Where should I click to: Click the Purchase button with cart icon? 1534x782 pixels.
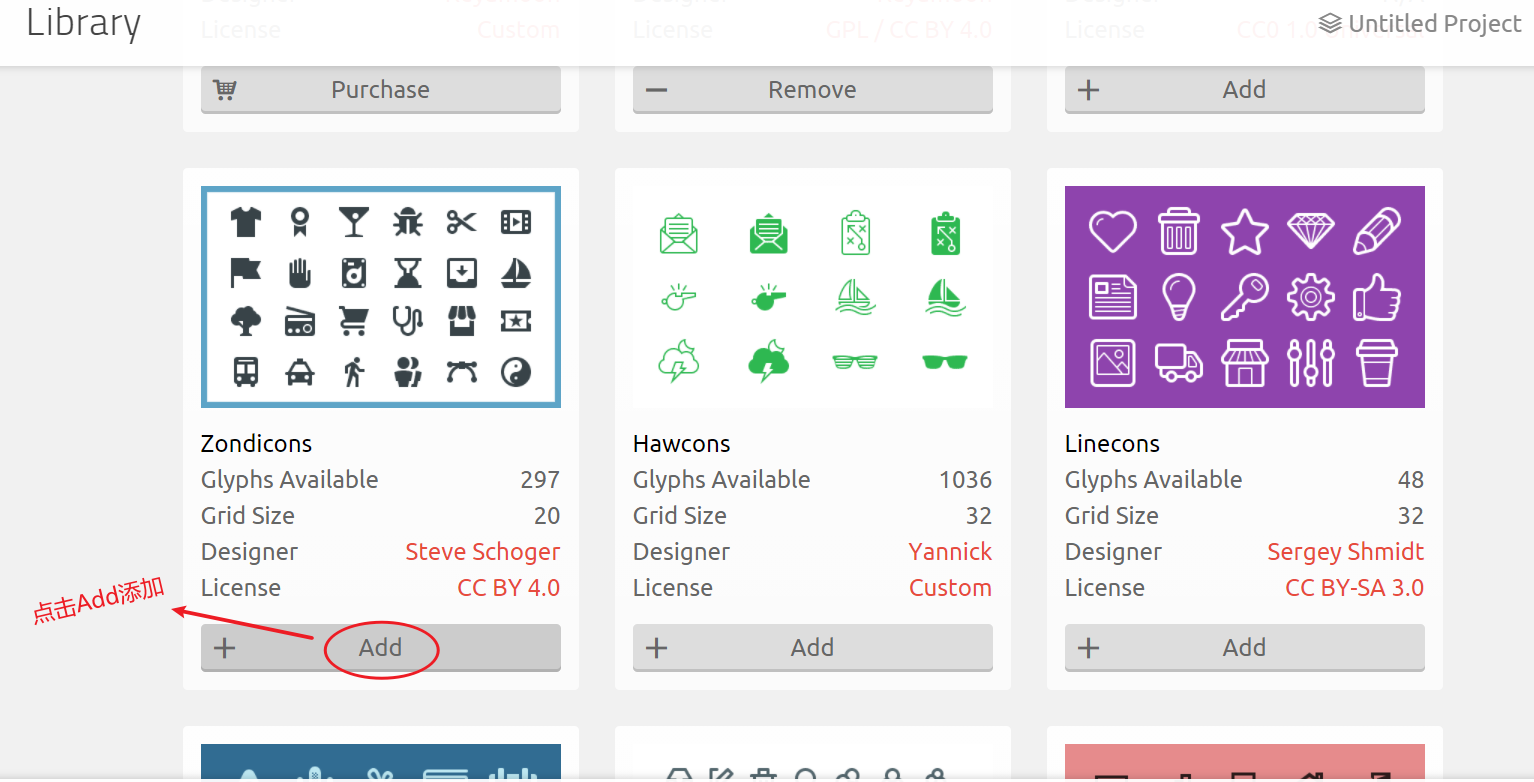[381, 89]
